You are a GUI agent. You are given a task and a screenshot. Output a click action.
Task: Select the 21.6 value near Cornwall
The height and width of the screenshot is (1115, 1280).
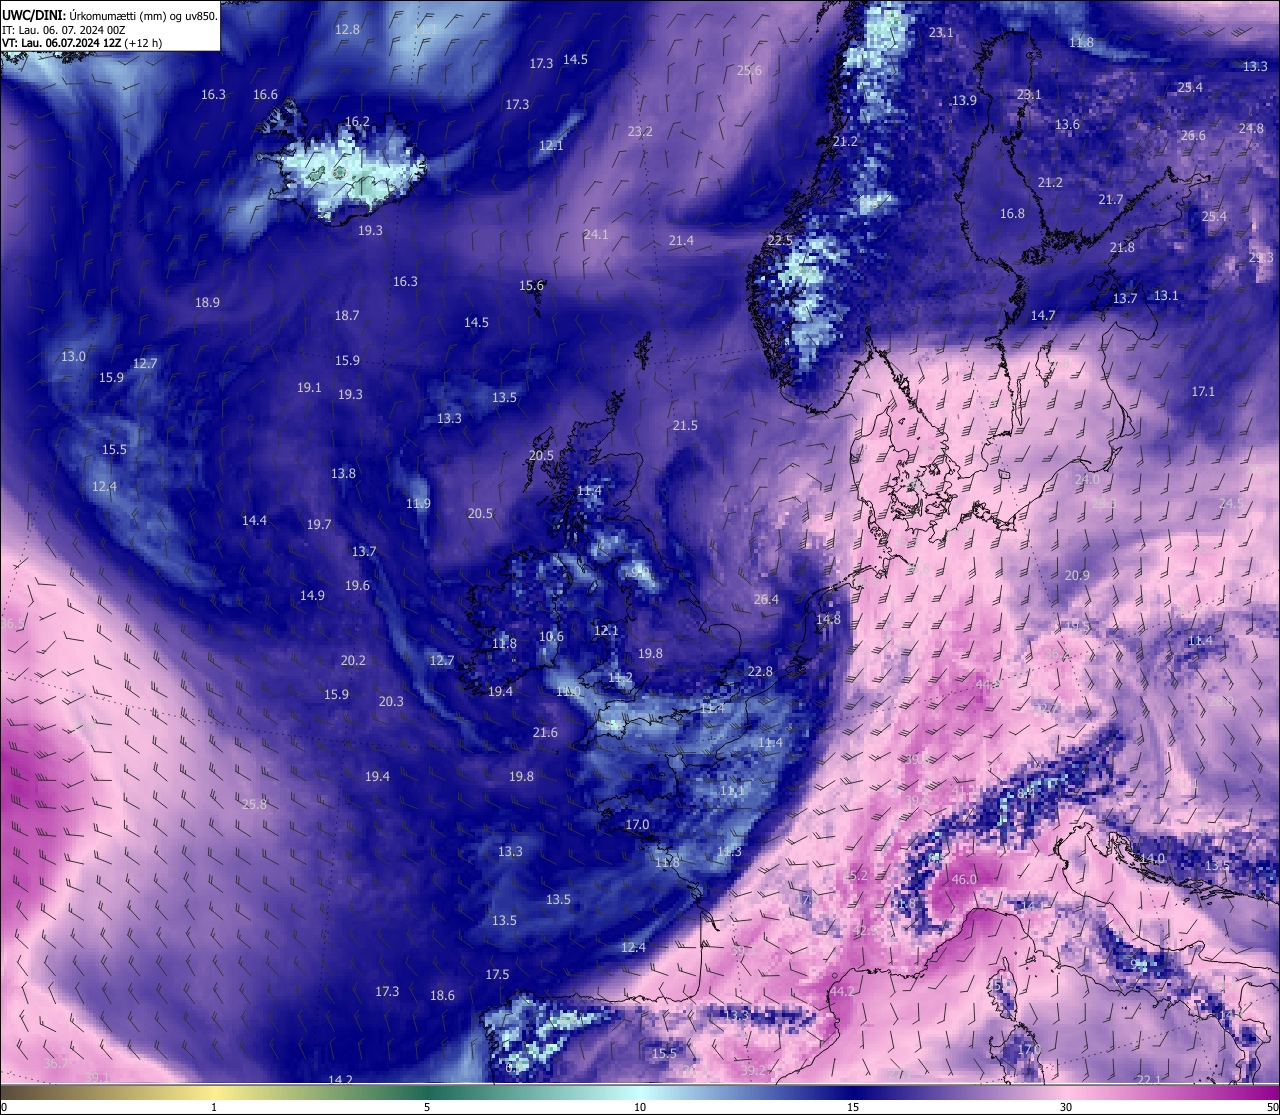545,732
